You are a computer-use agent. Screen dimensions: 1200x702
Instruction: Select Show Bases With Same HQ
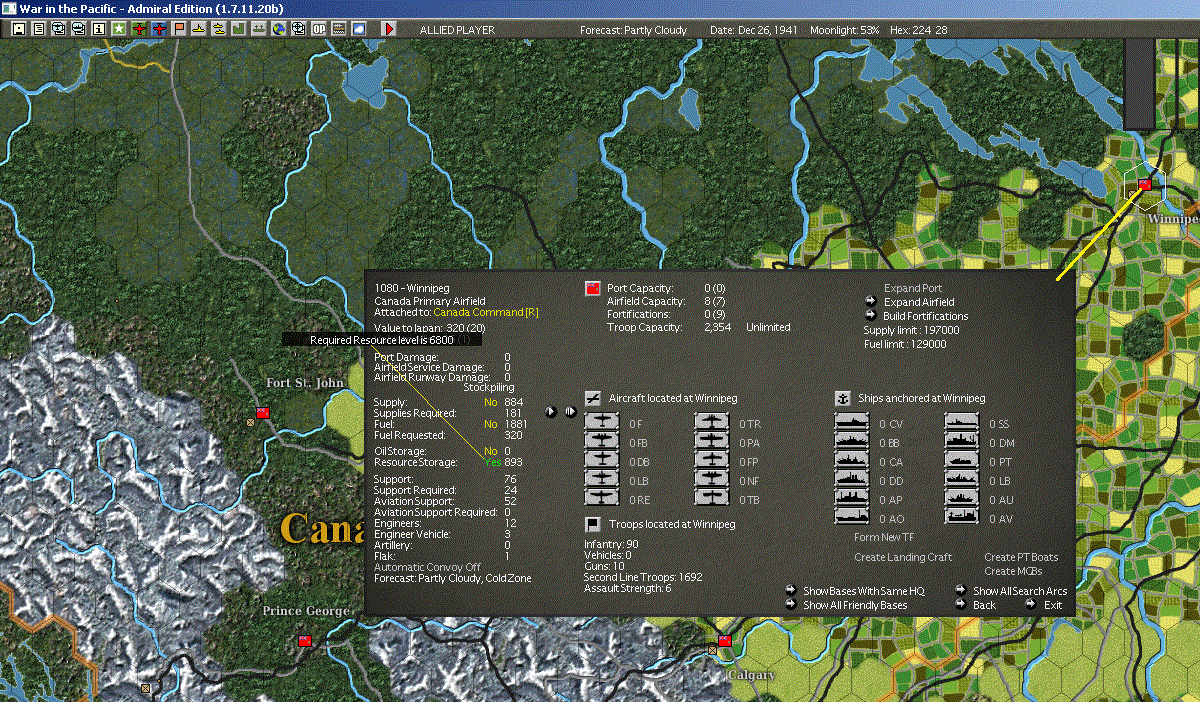864,591
